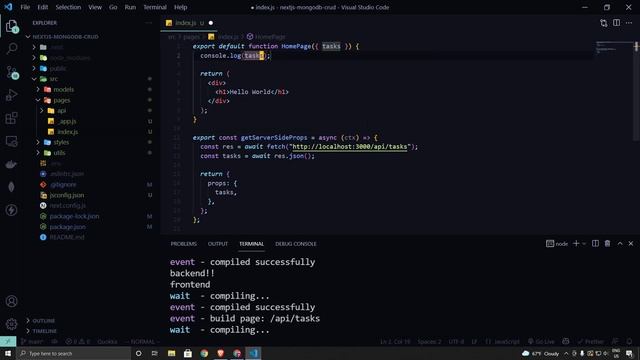Expand the utils folder
Viewport: 640px width, 360px height.
pos(60,153)
